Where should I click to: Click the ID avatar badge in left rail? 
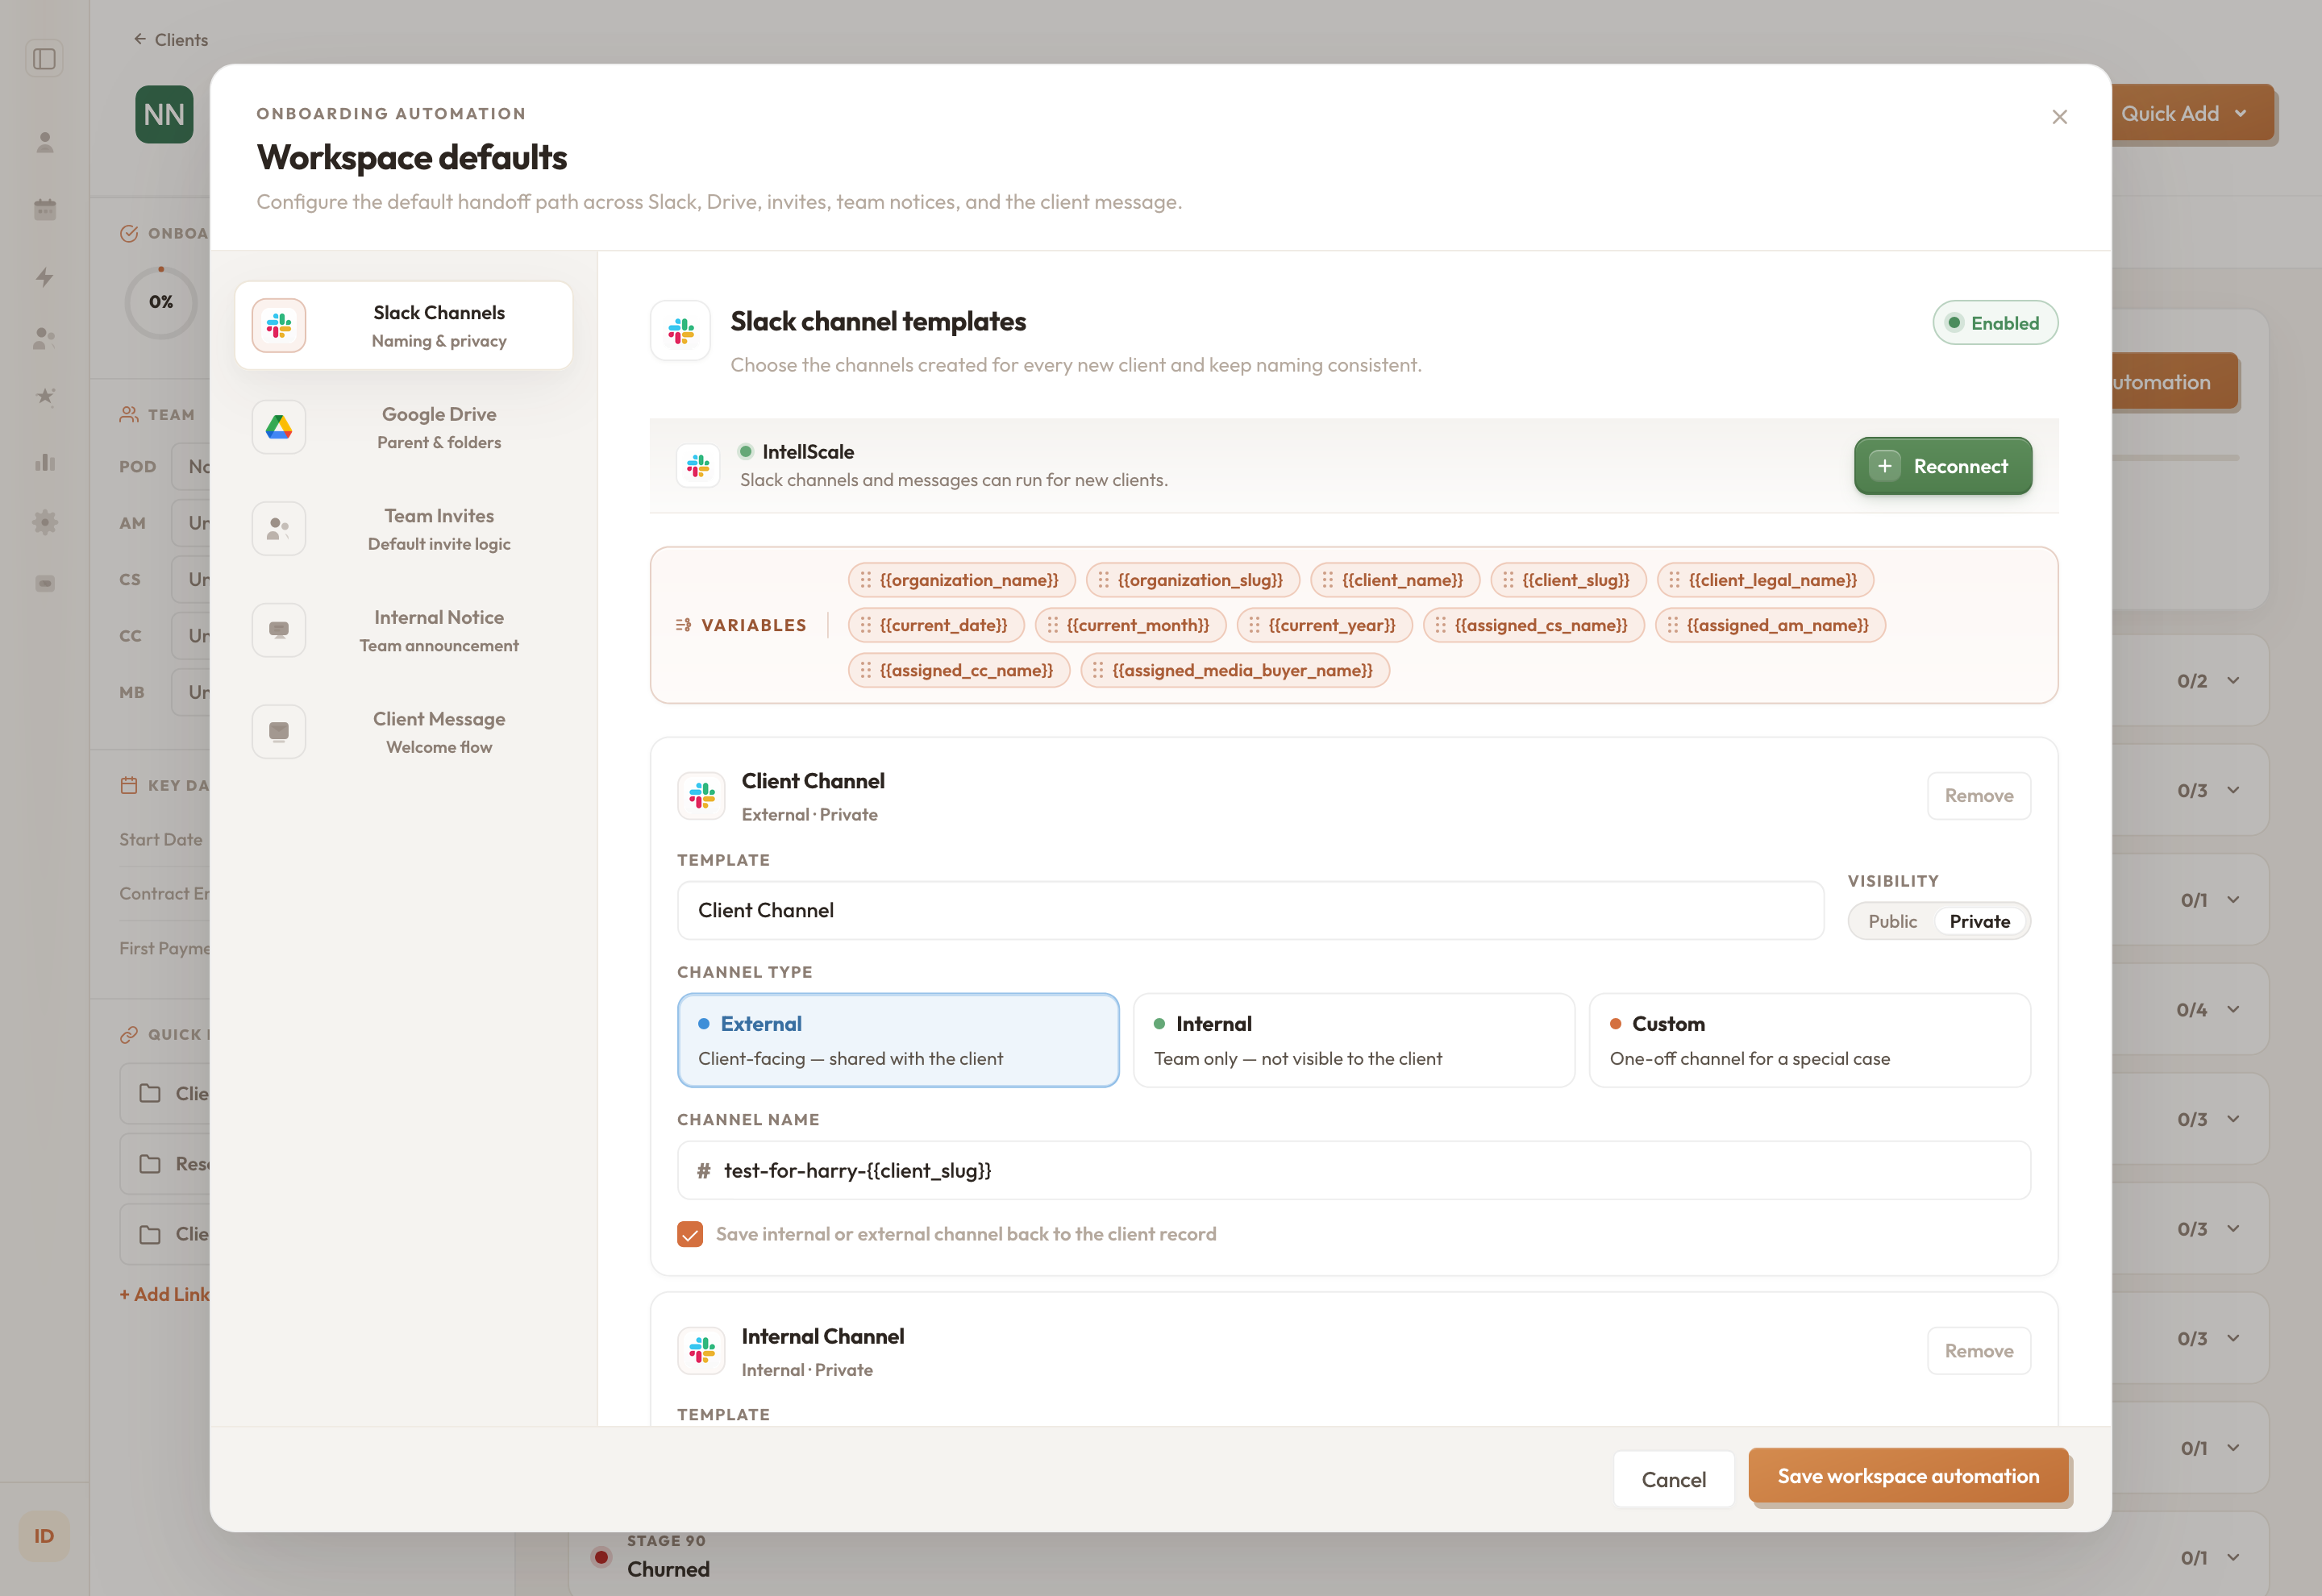pyautogui.click(x=44, y=1536)
